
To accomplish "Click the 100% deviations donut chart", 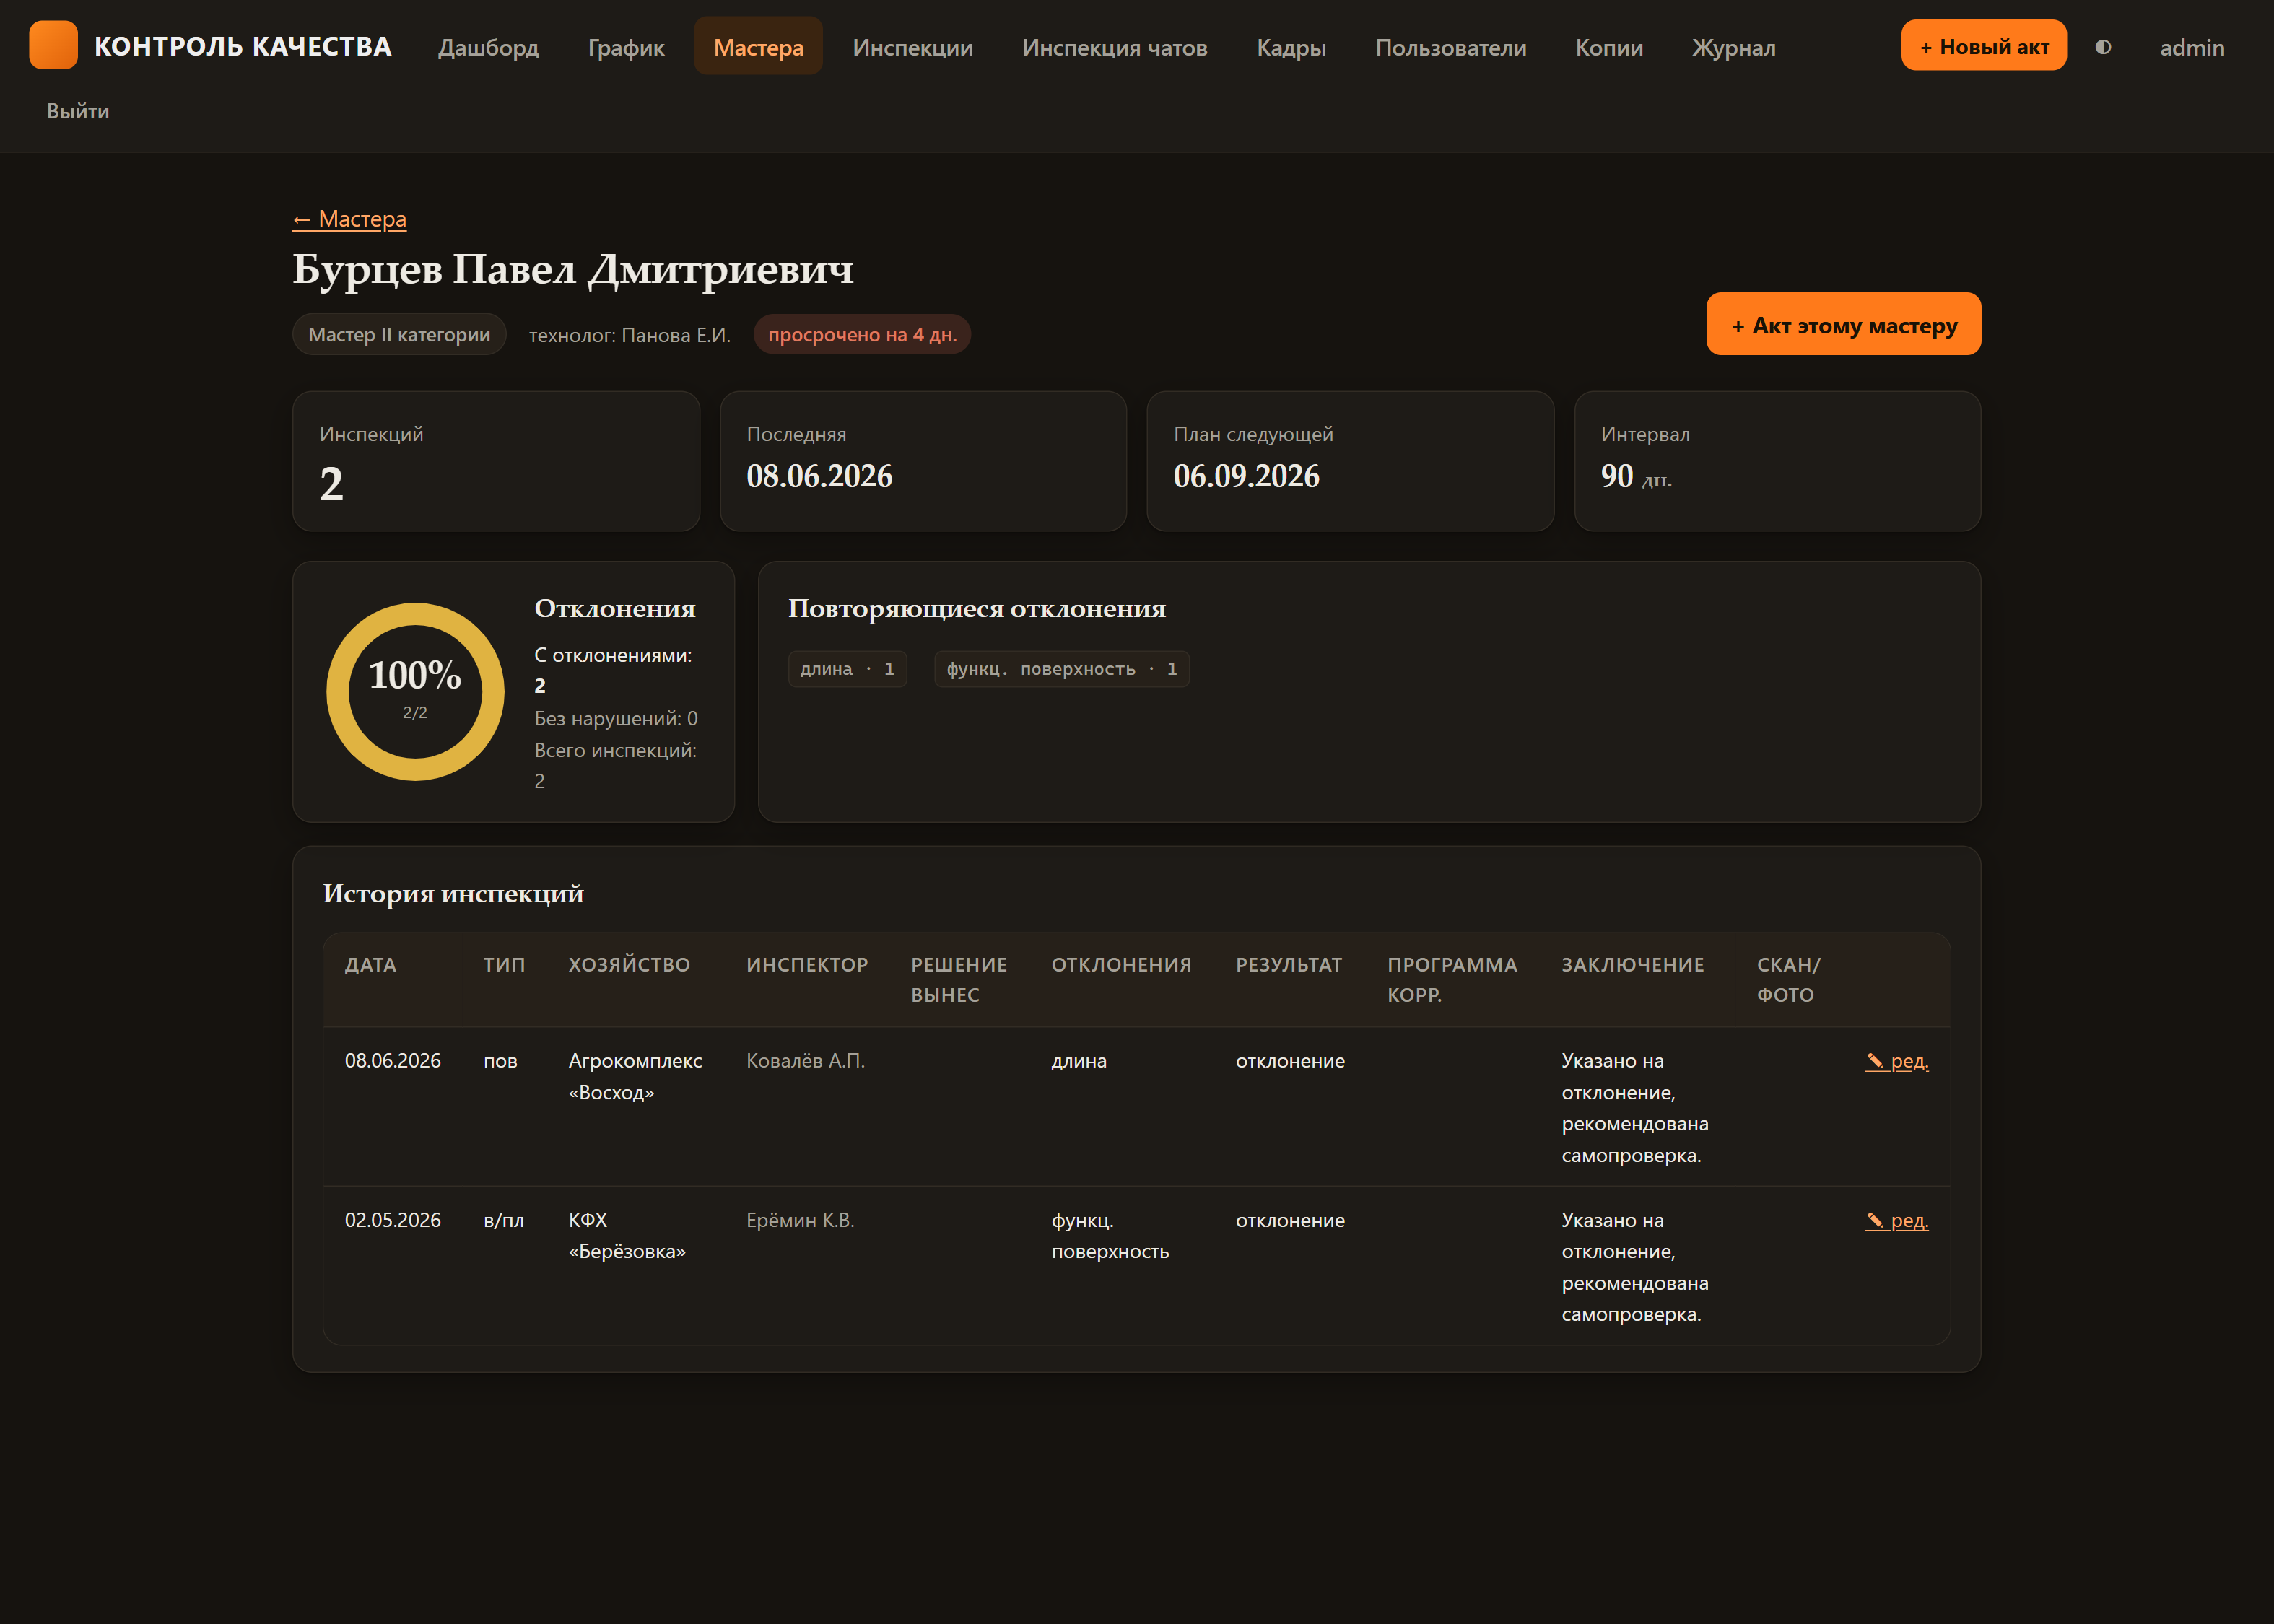I will 415,691.
